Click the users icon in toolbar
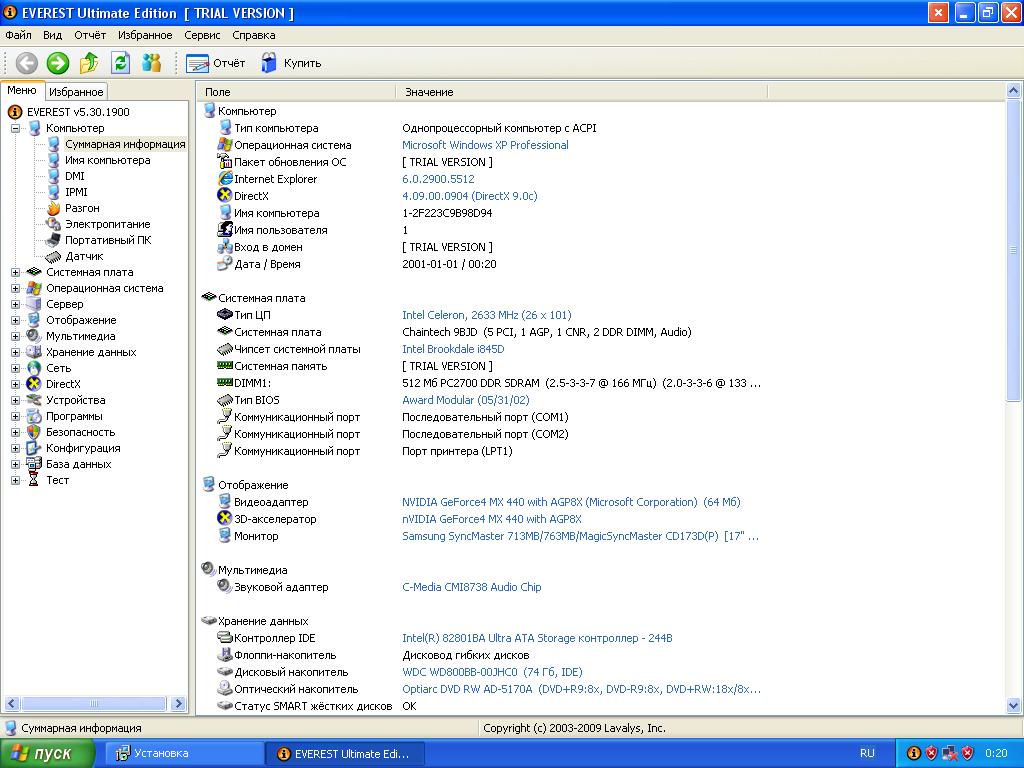 click(152, 63)
